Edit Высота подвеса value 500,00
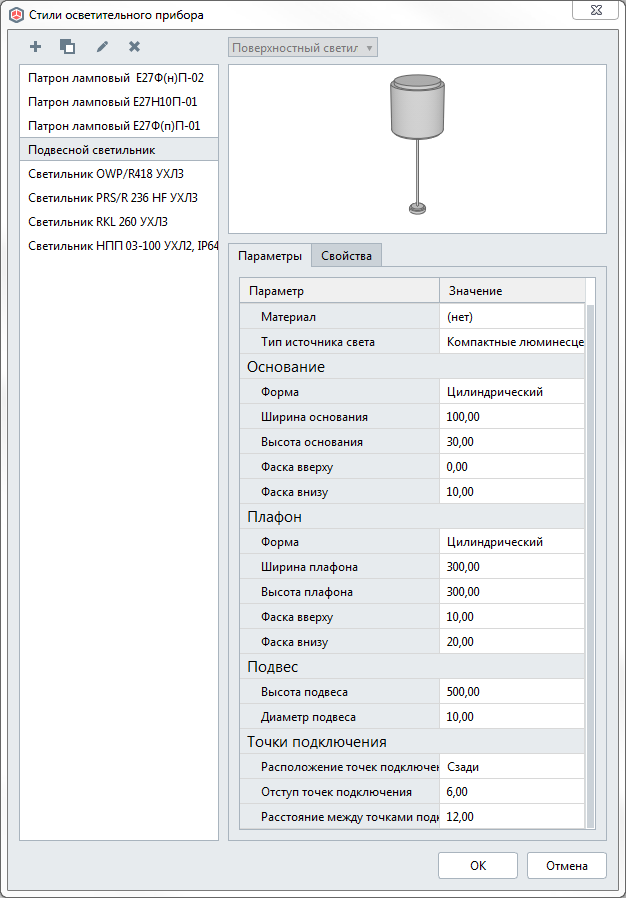Viewport: 626px width, 898px height. point(512,692)
